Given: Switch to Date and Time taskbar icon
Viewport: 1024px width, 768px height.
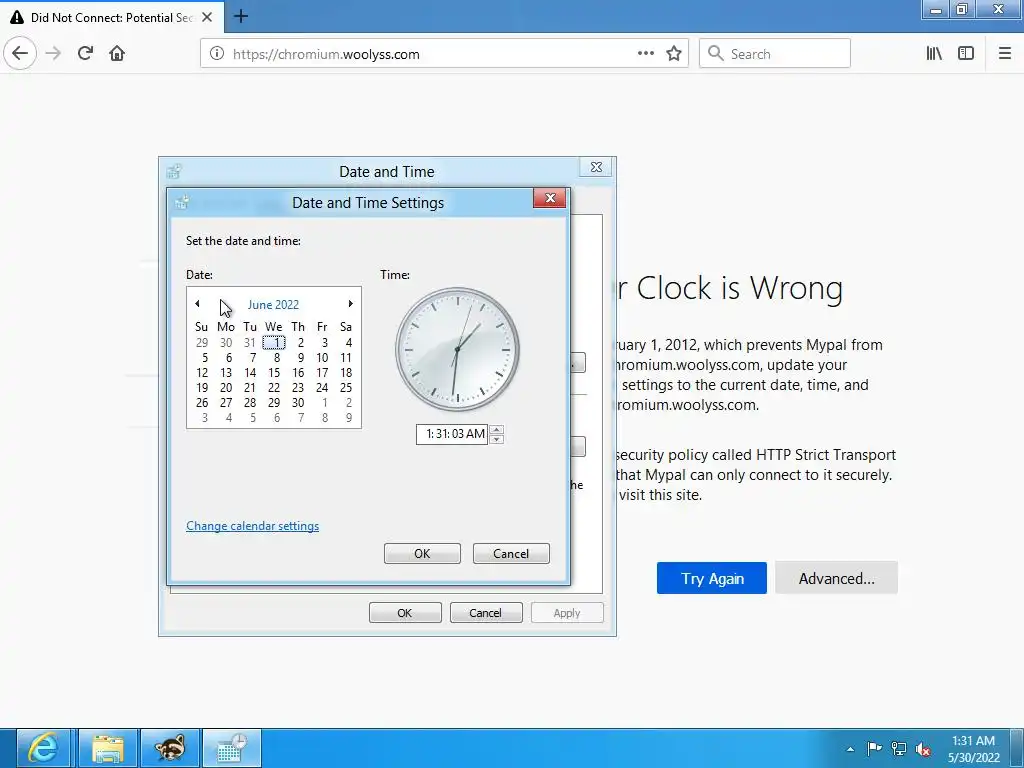Looking at the screenshot, I should pyautogui.click(x=232, y=748).
